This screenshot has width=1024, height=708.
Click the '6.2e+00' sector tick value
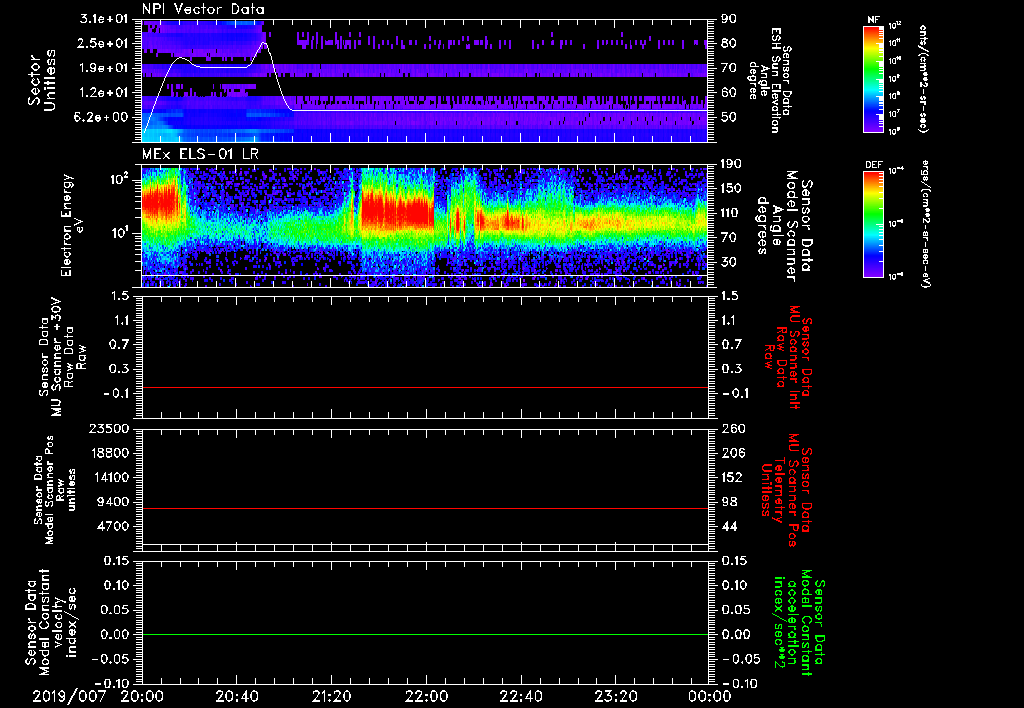(x=103, y=117)
